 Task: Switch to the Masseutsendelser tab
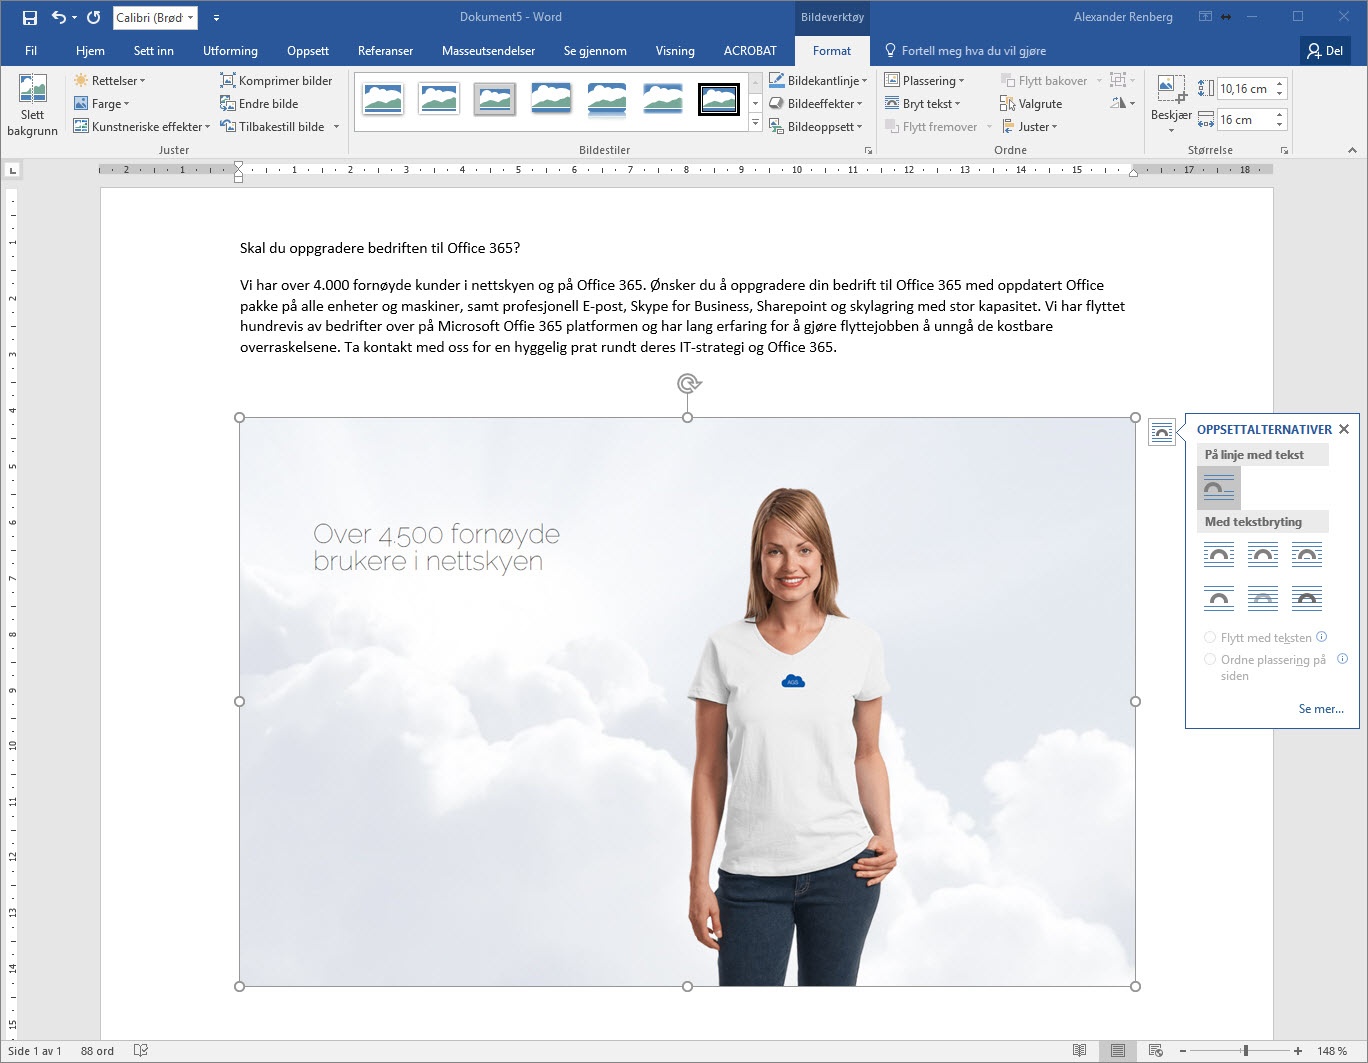click(x=488, y=50)
